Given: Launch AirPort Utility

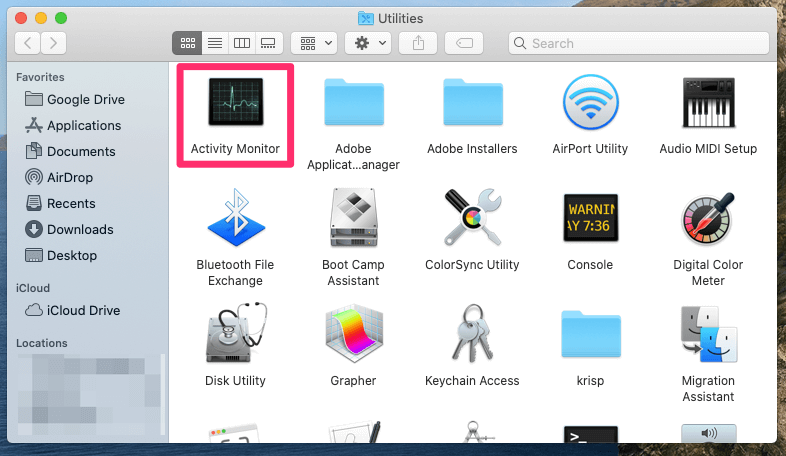Looking at the screenshot, I should pos(591,102).
